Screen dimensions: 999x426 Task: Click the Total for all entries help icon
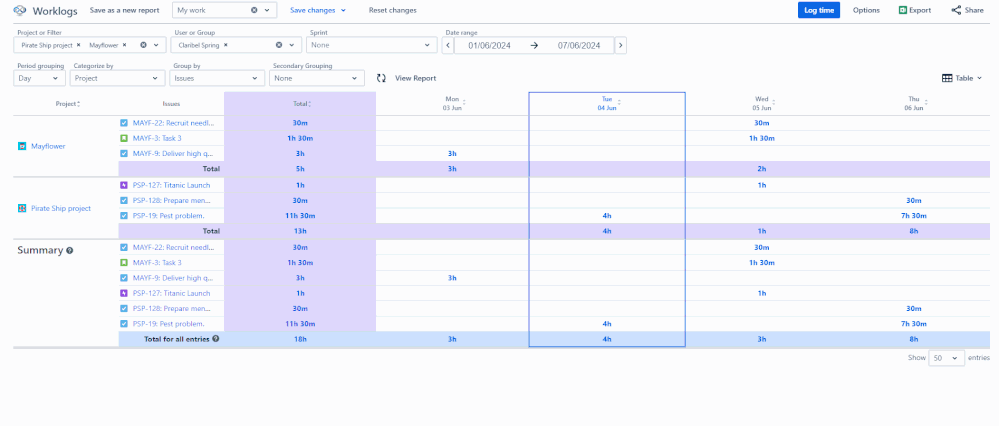[215, 339]
